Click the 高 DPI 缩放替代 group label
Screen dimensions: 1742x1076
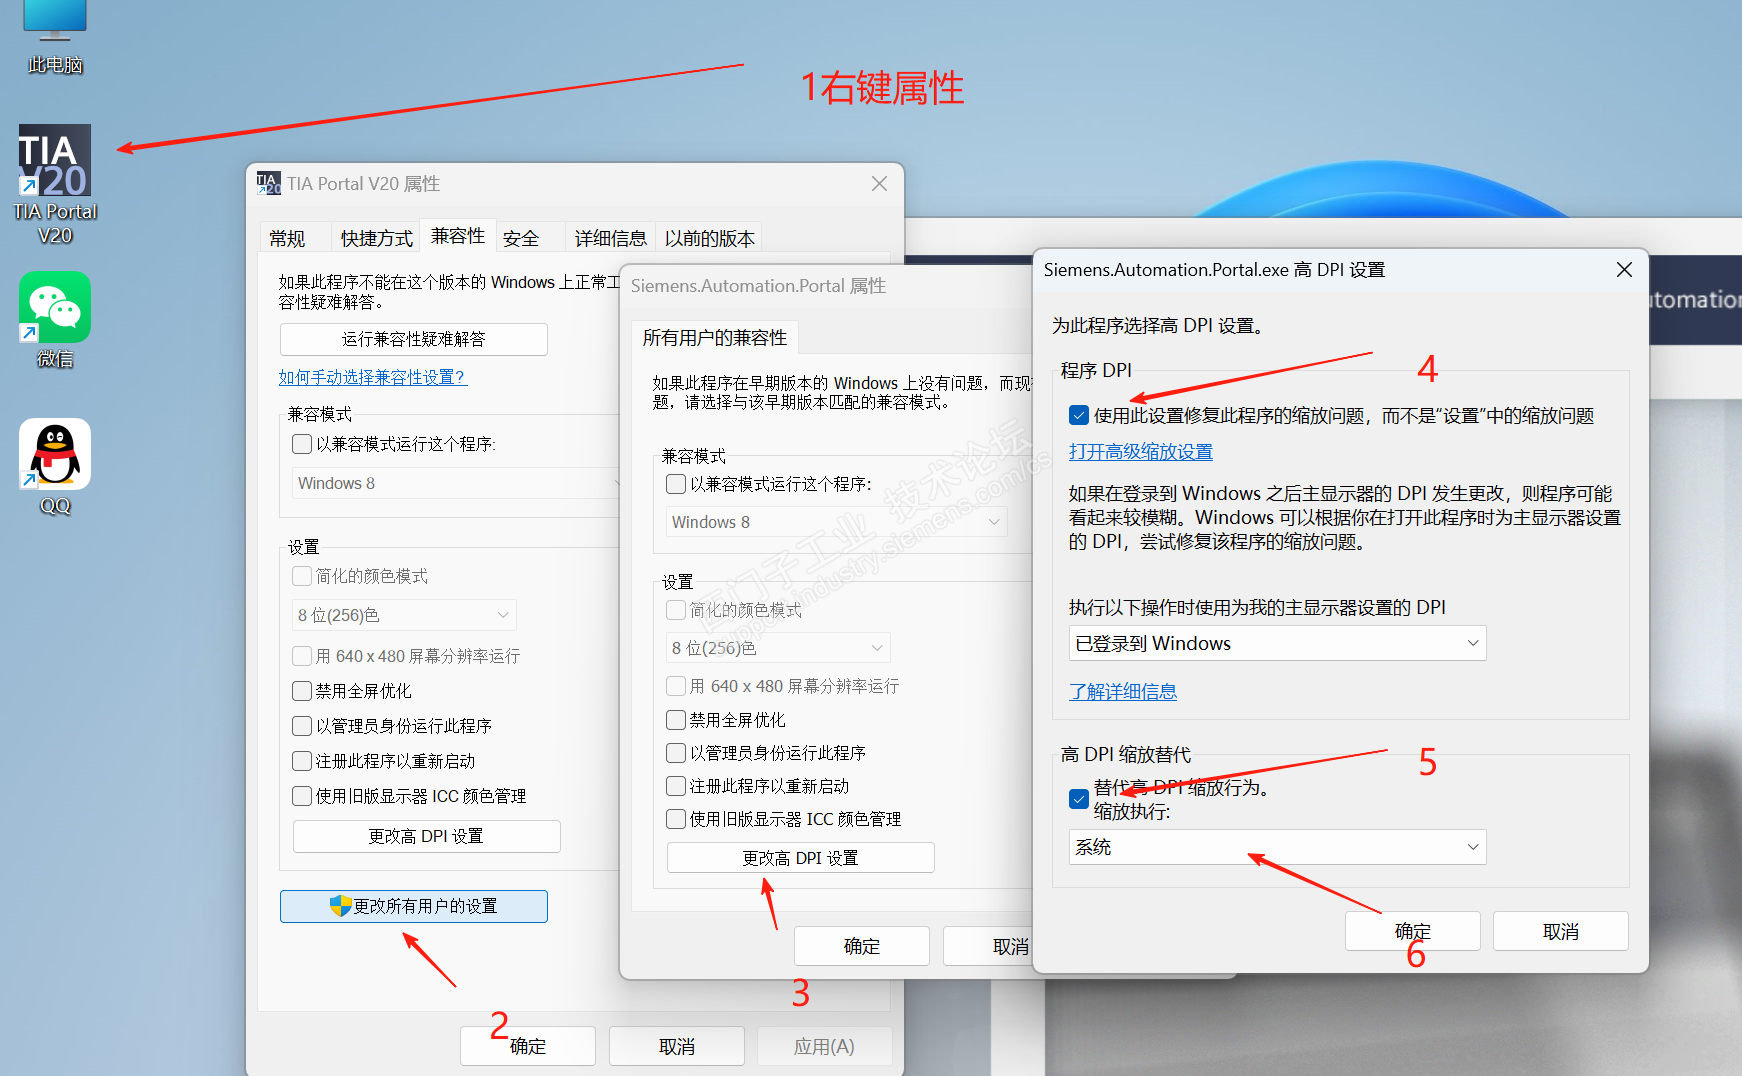1126,755
